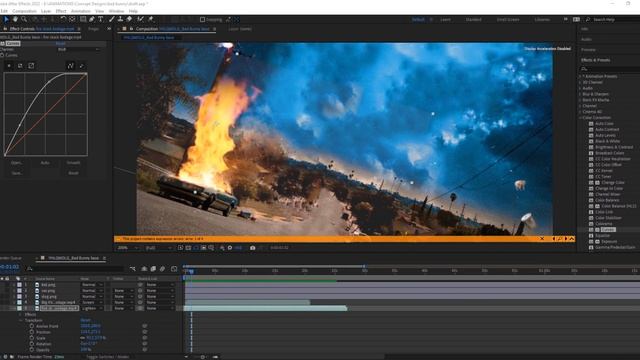Click the Curves graph top-right control point

[x=86, y=74]
